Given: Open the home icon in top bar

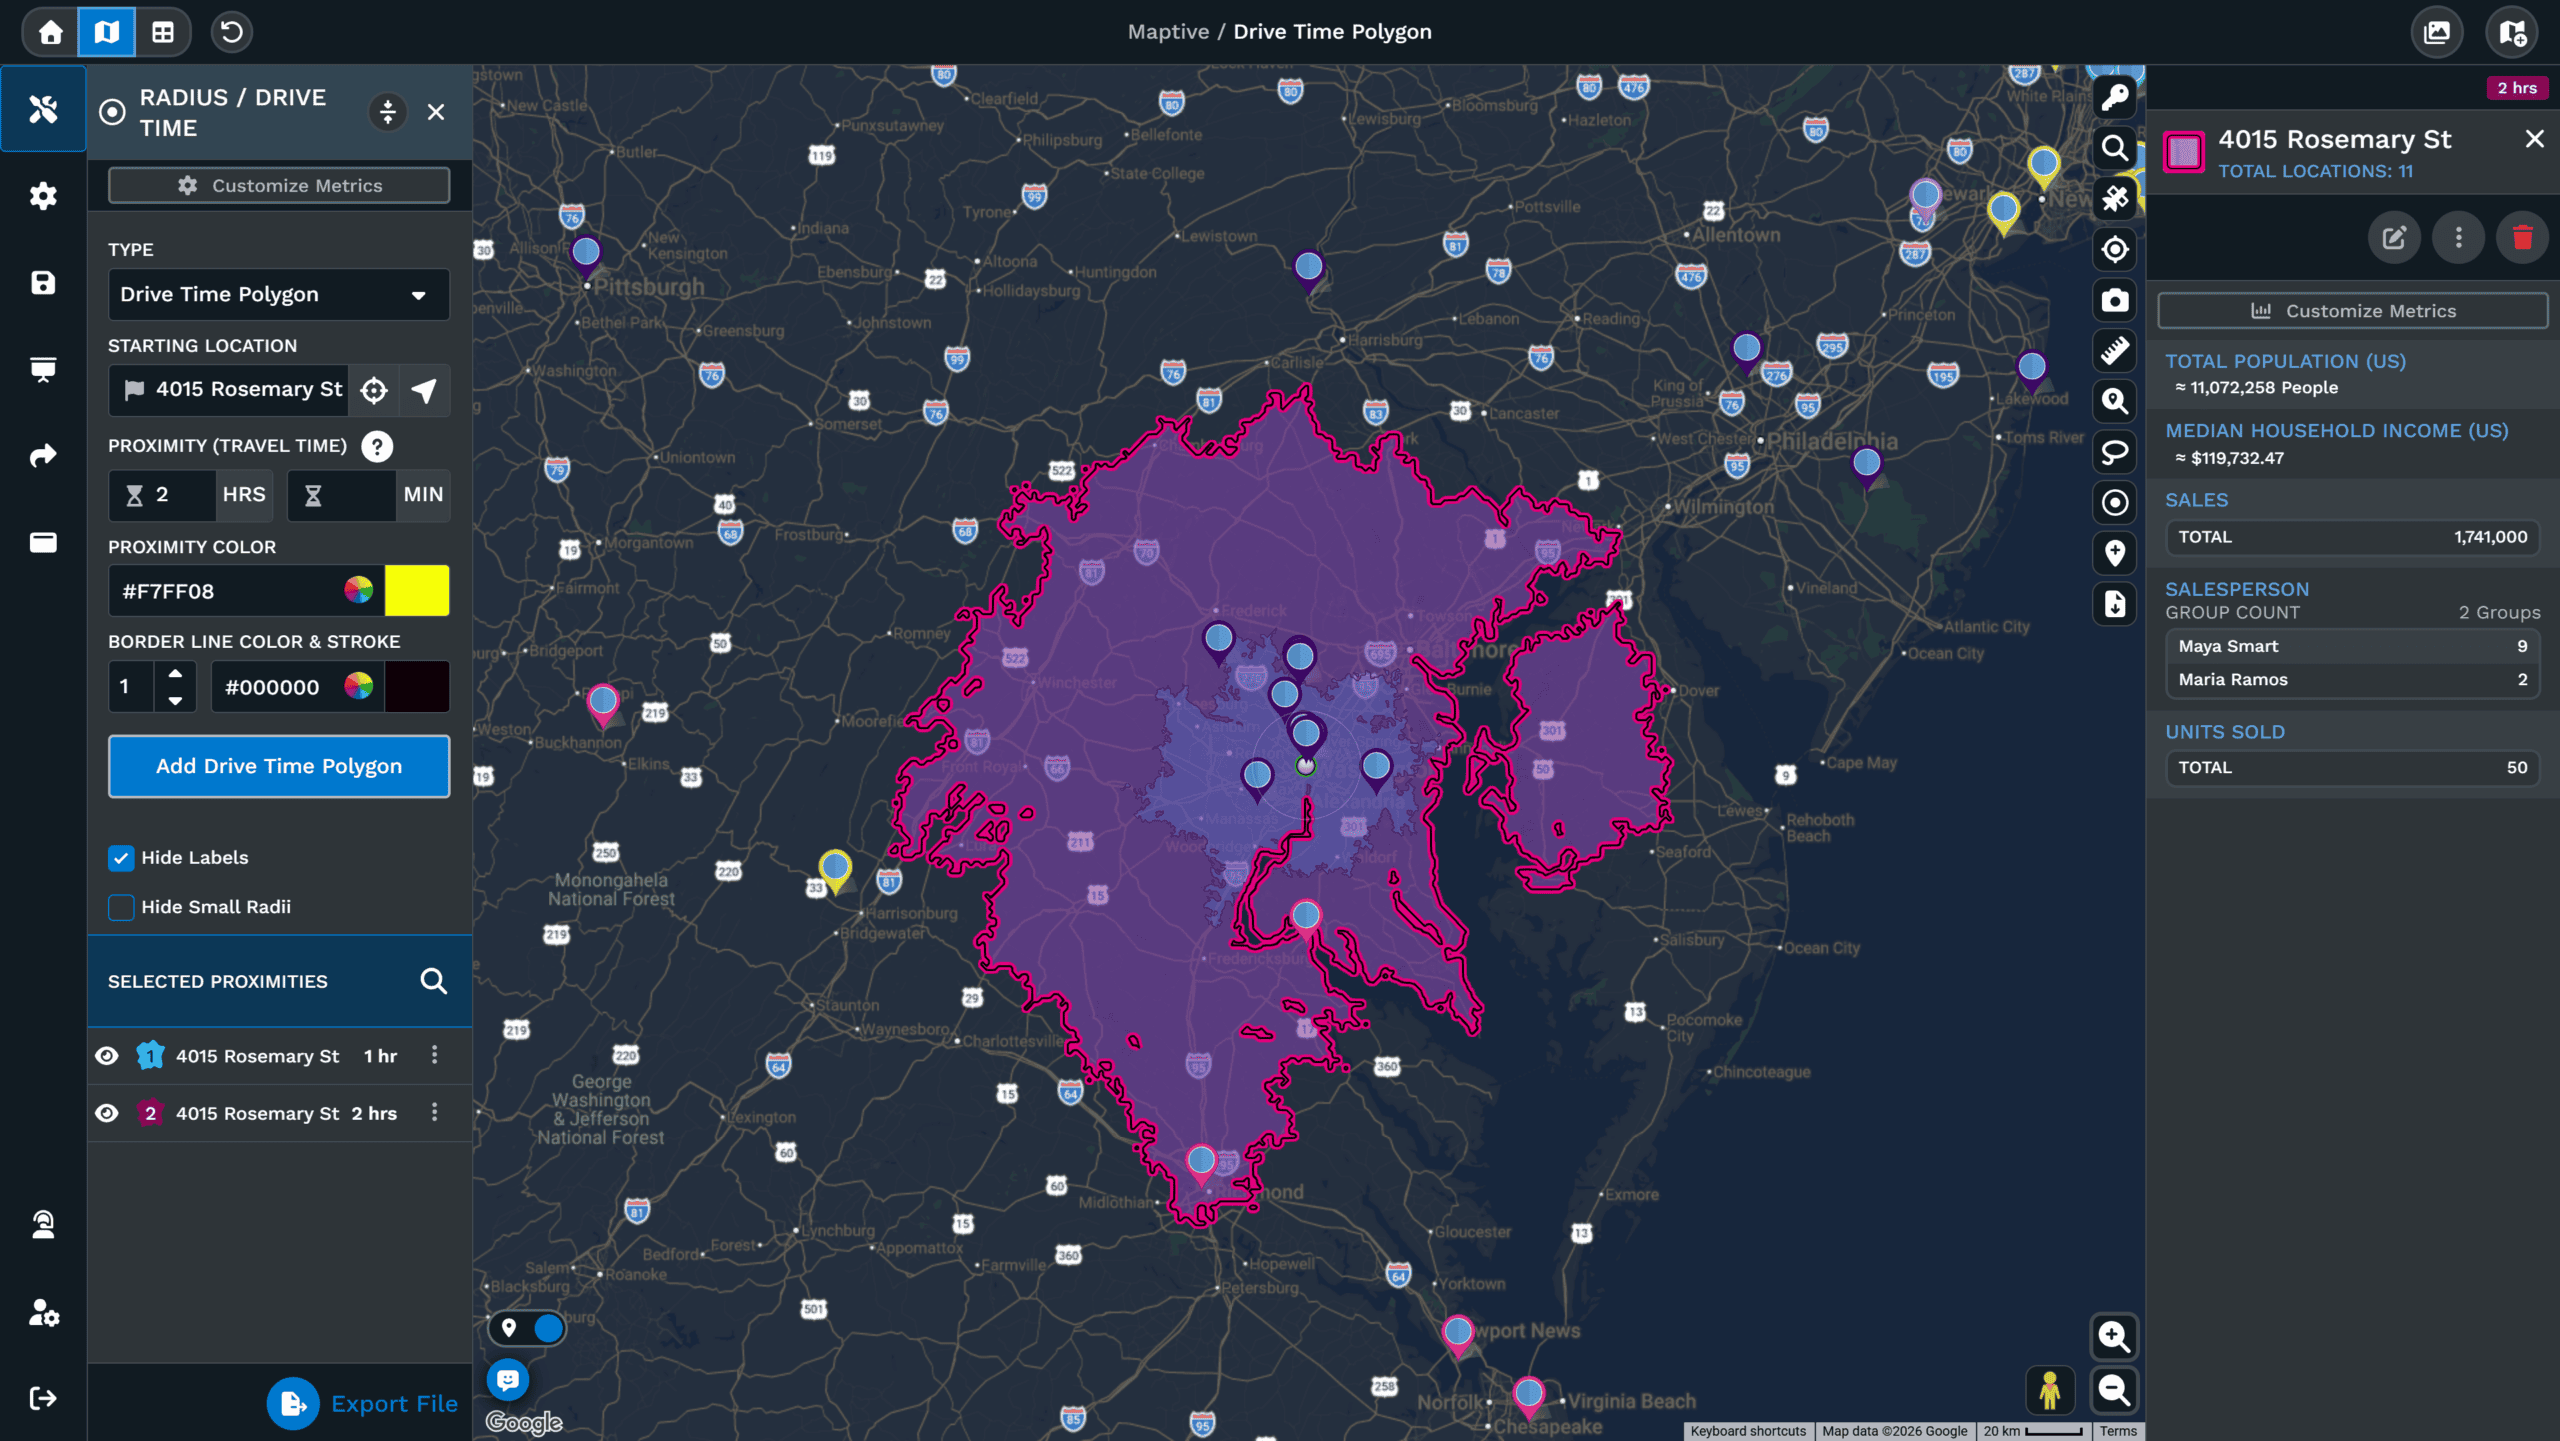Looking at the screenshot, I should pos(50,32).
